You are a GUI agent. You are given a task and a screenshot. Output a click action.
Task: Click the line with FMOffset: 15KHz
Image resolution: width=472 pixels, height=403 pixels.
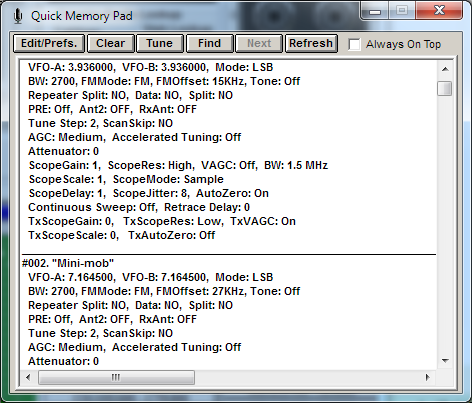[164, 81]
